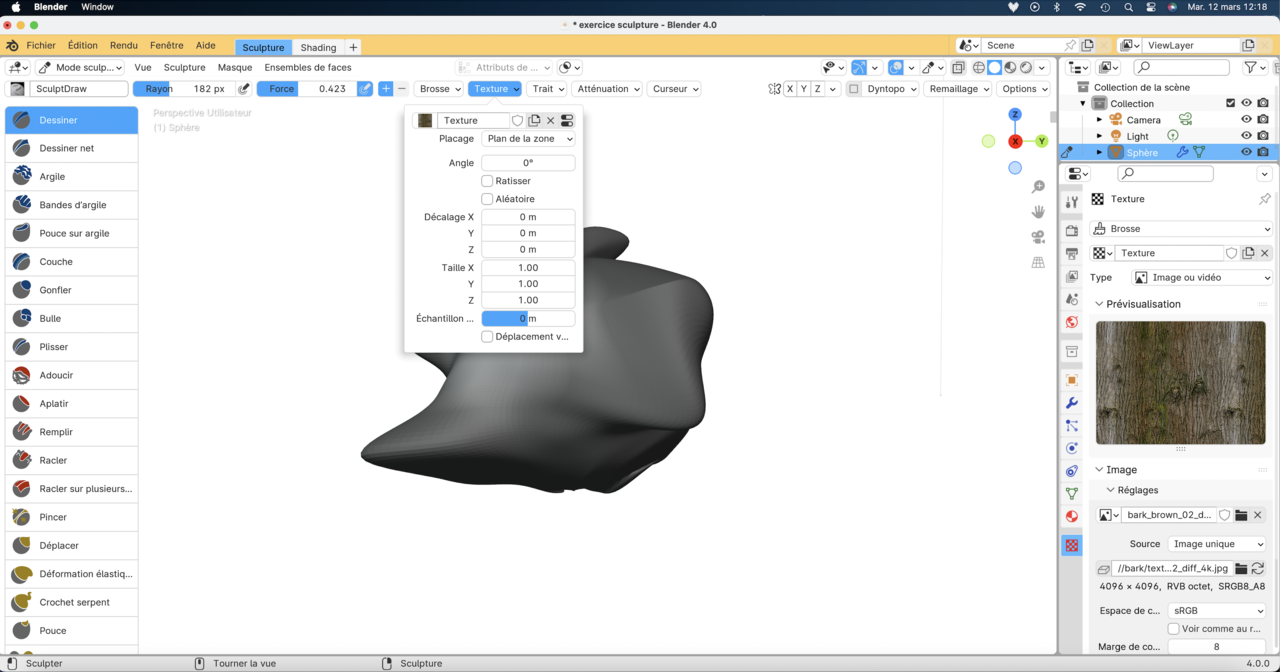The height and width of the screenshot is (672, 1280).
Task: Open the Source dropdown Image unique
Action: 1217,544
